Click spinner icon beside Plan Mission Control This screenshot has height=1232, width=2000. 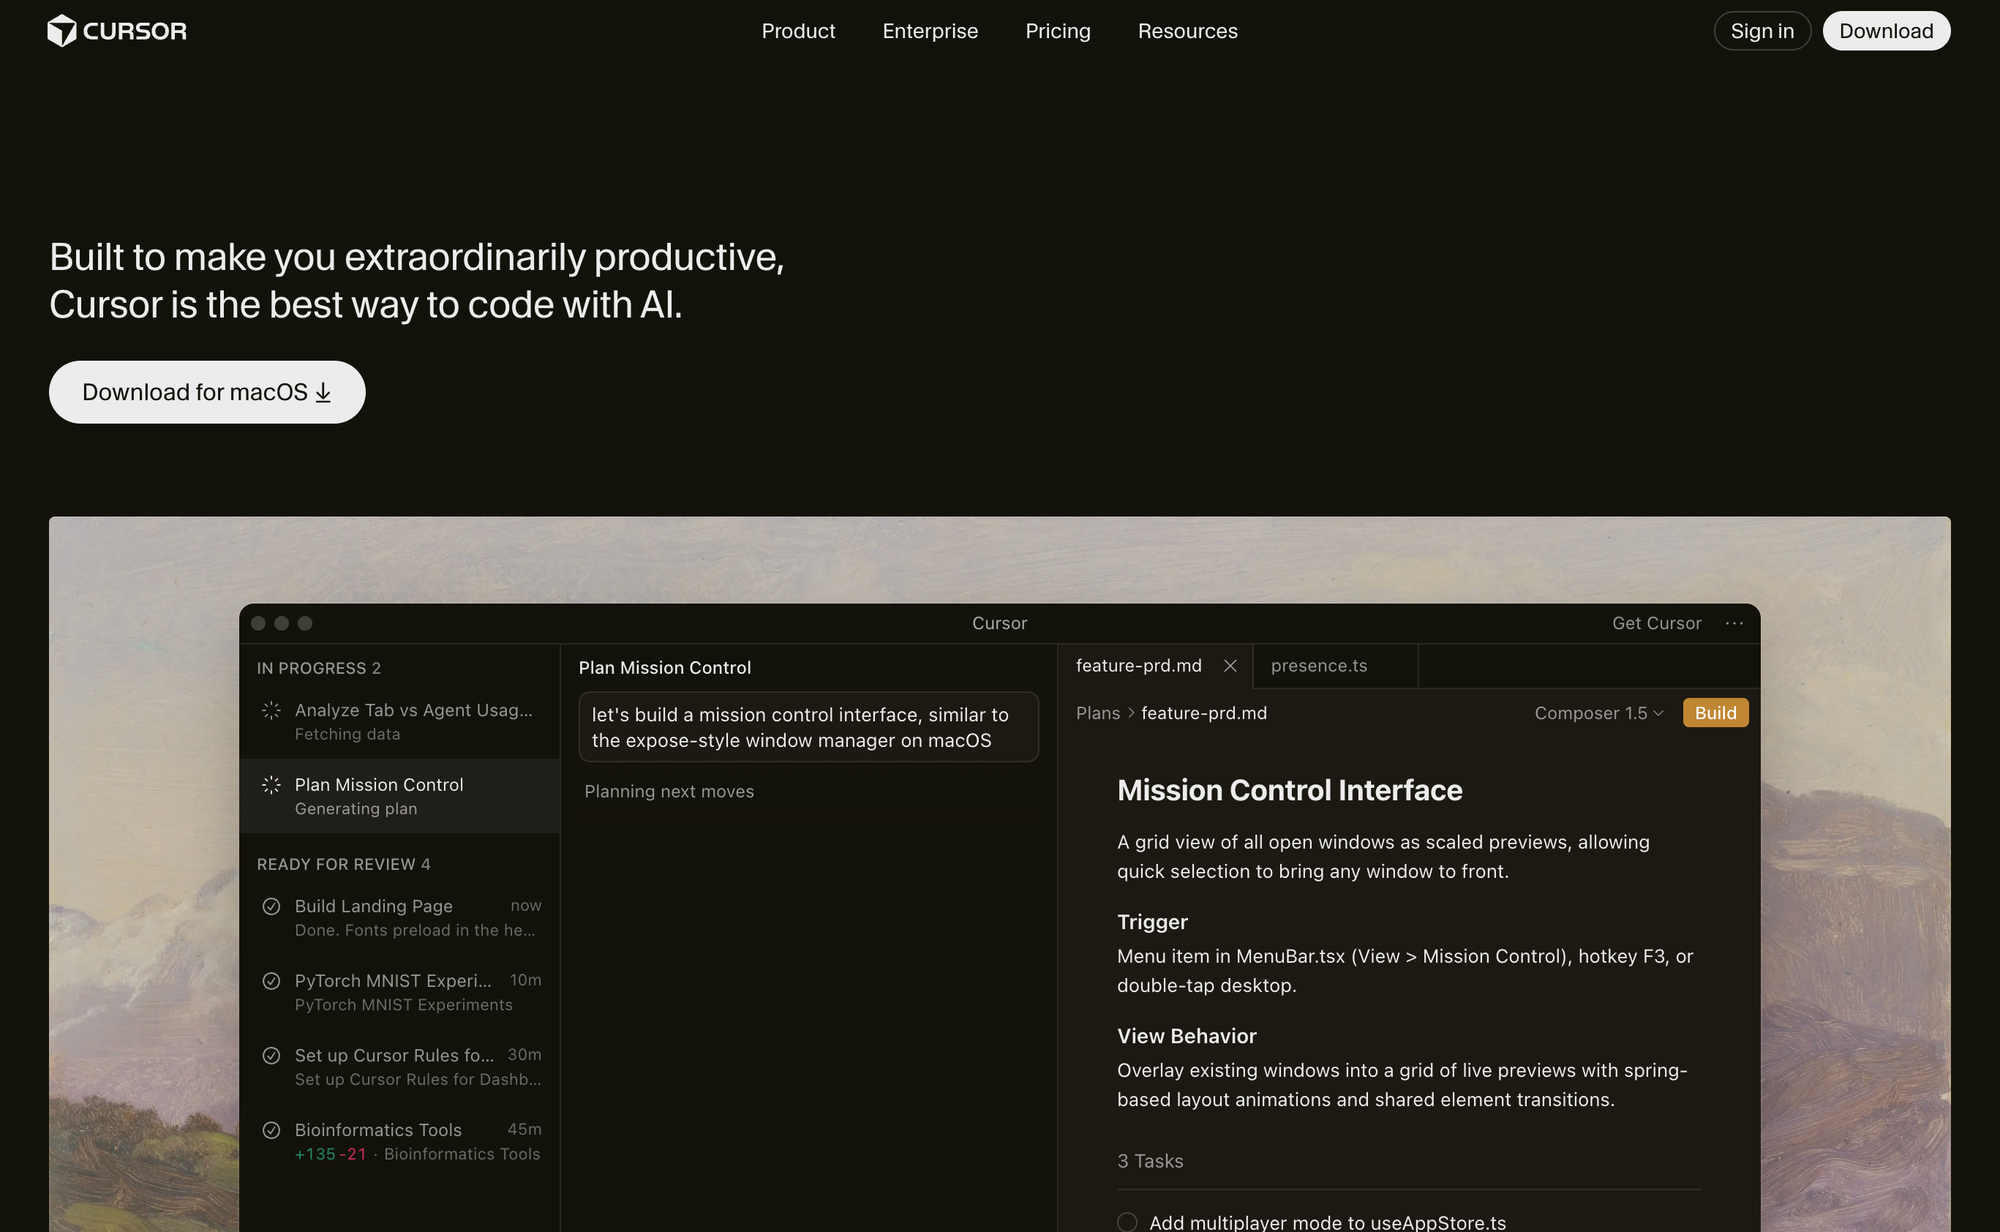(x=271, y=785)
